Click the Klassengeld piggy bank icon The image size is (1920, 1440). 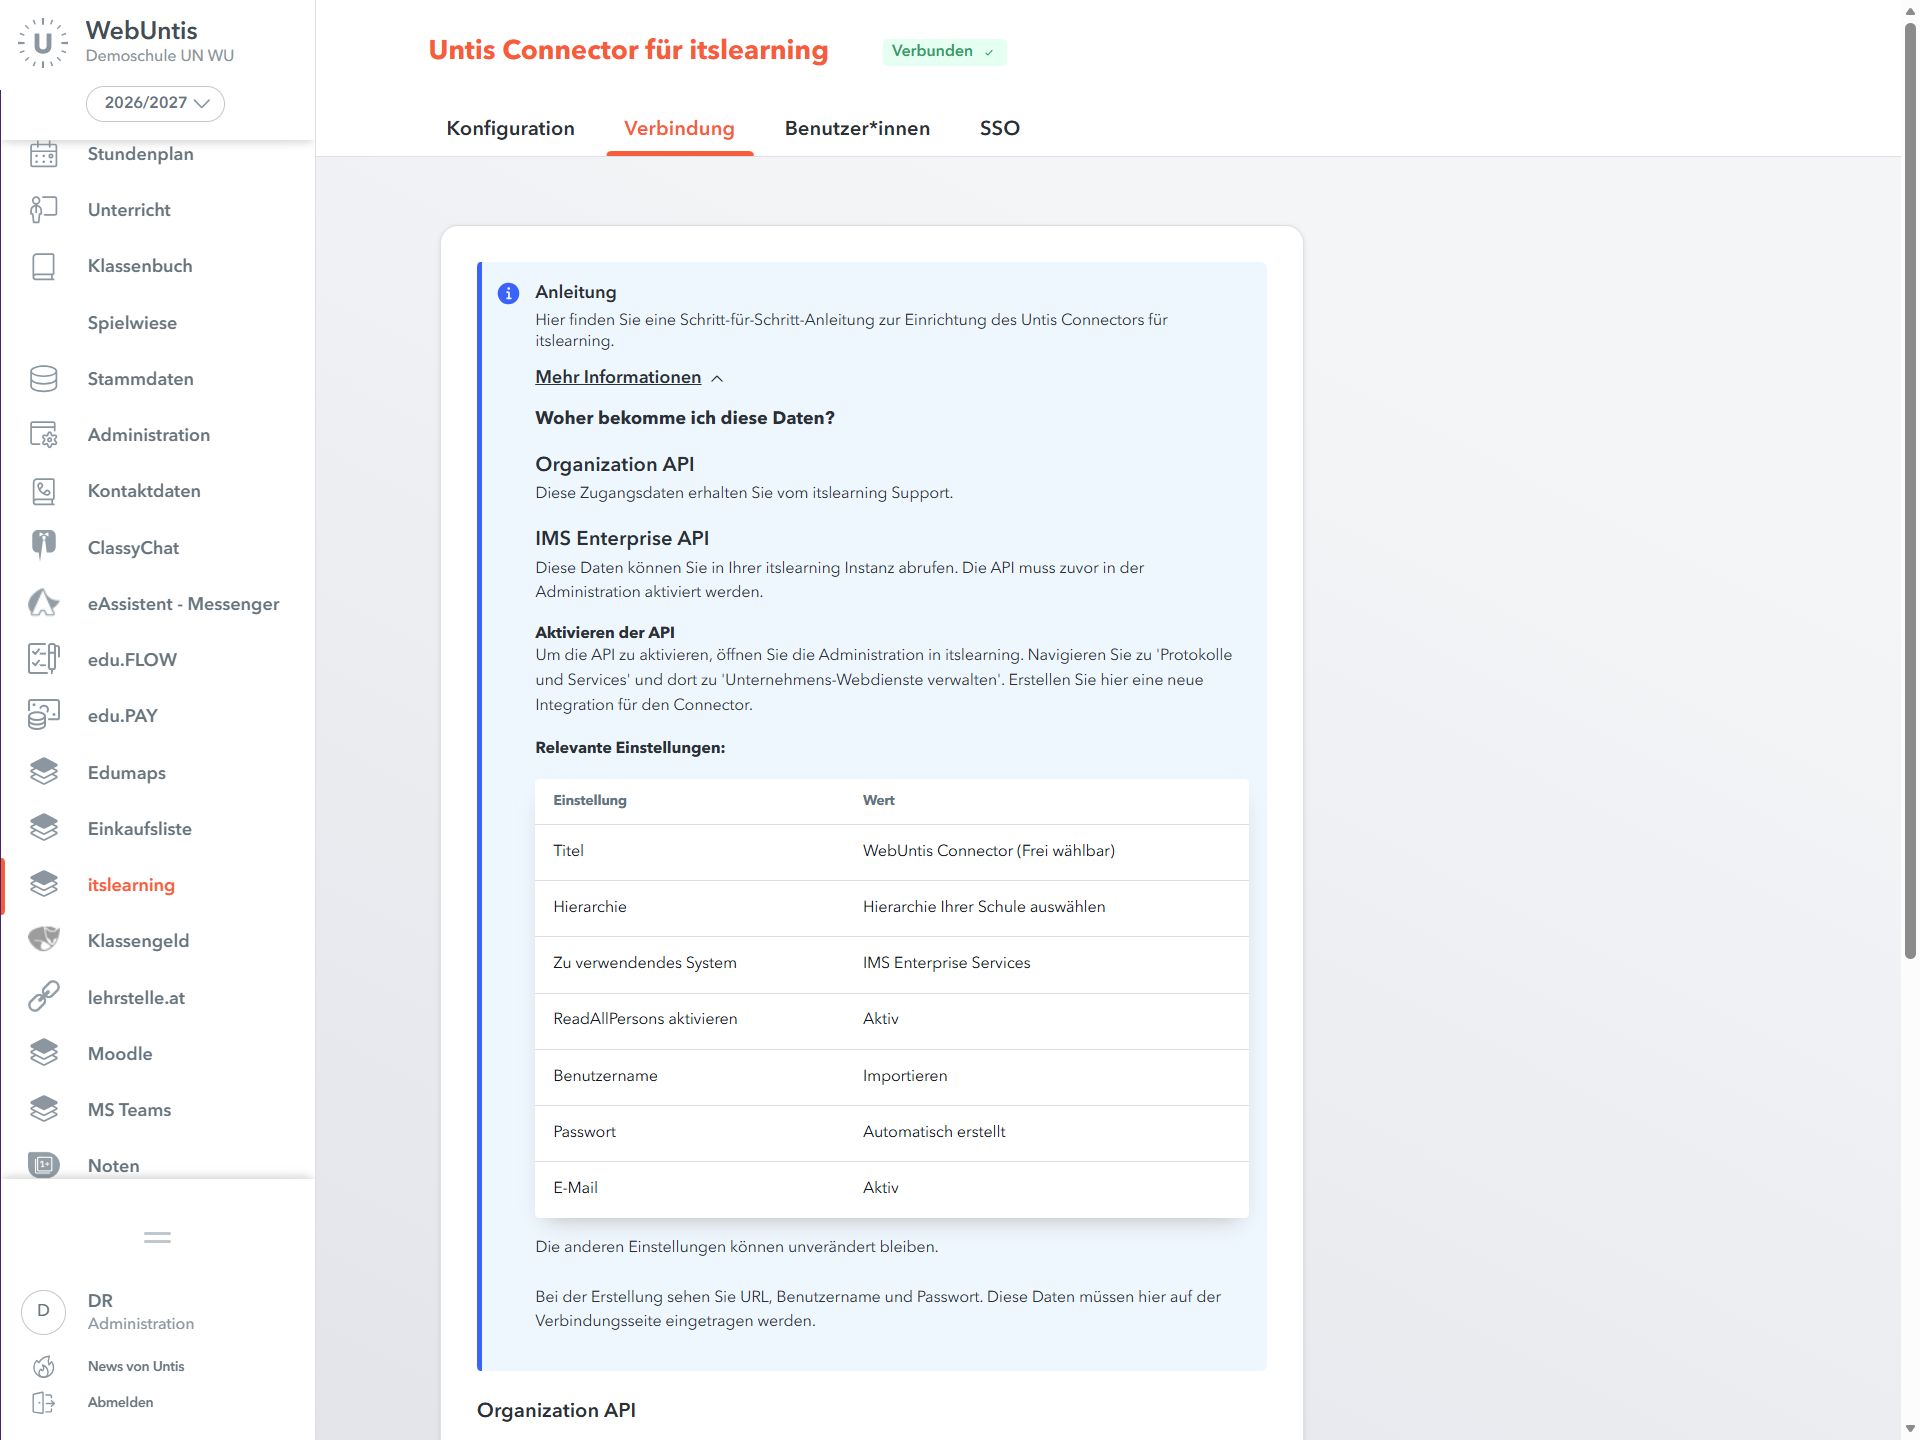click(44, 941)
